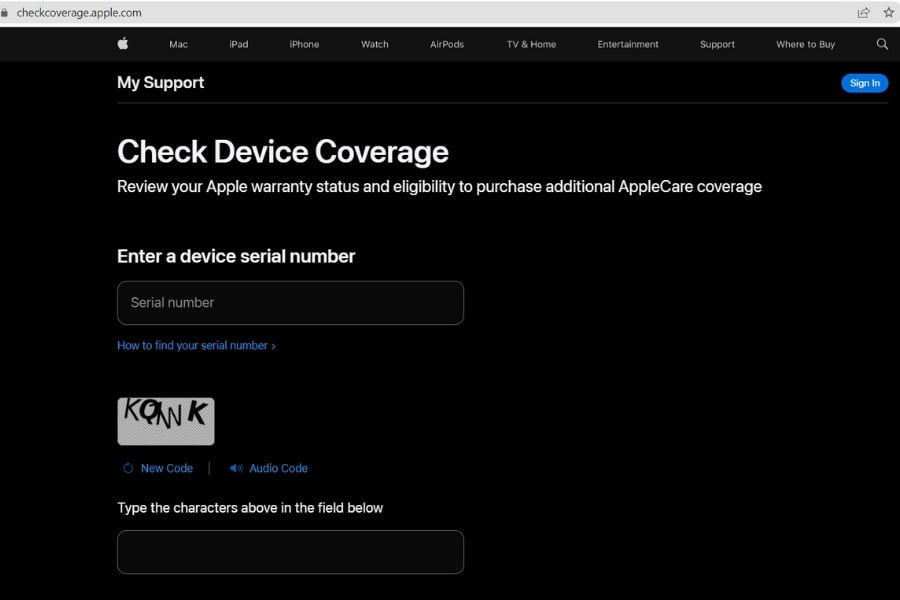Open the search magnifier icon
The height and width of the screenshot is (600, 900).
click(x=881, y=44)
